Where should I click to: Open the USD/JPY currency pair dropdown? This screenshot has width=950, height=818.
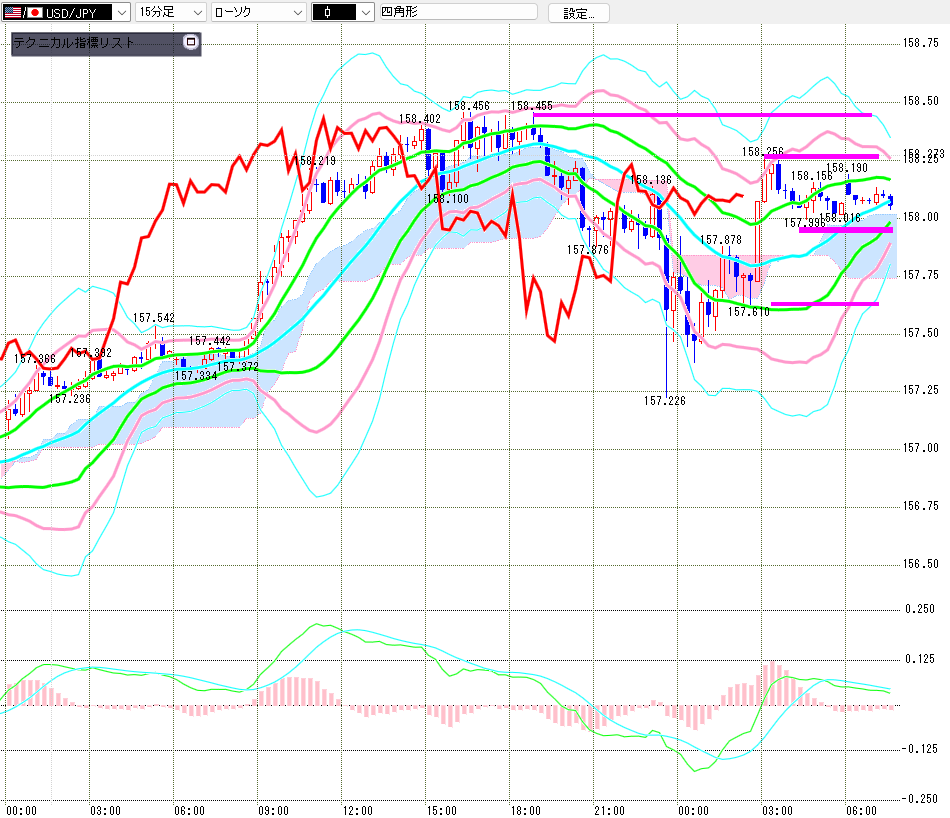[x=66, y=12]
